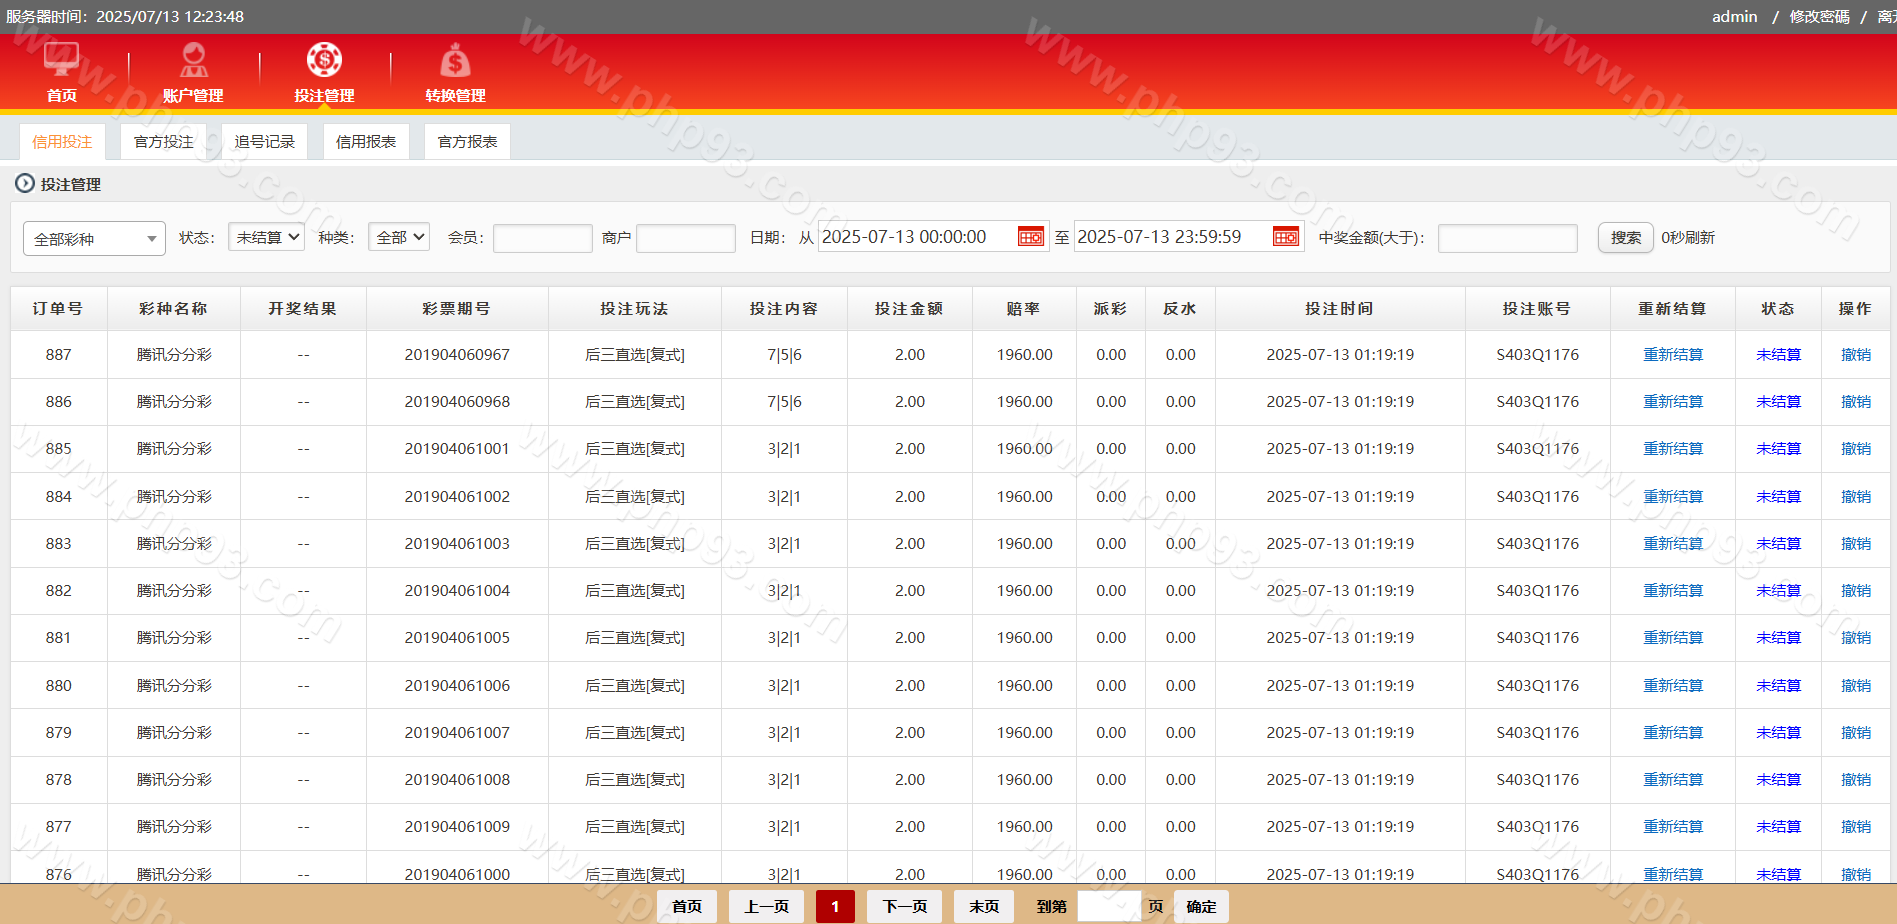The width and height of the screenshot is (1897, 924).
Task: Switch to the 官方投注 tab
Action: coord(163,142)
